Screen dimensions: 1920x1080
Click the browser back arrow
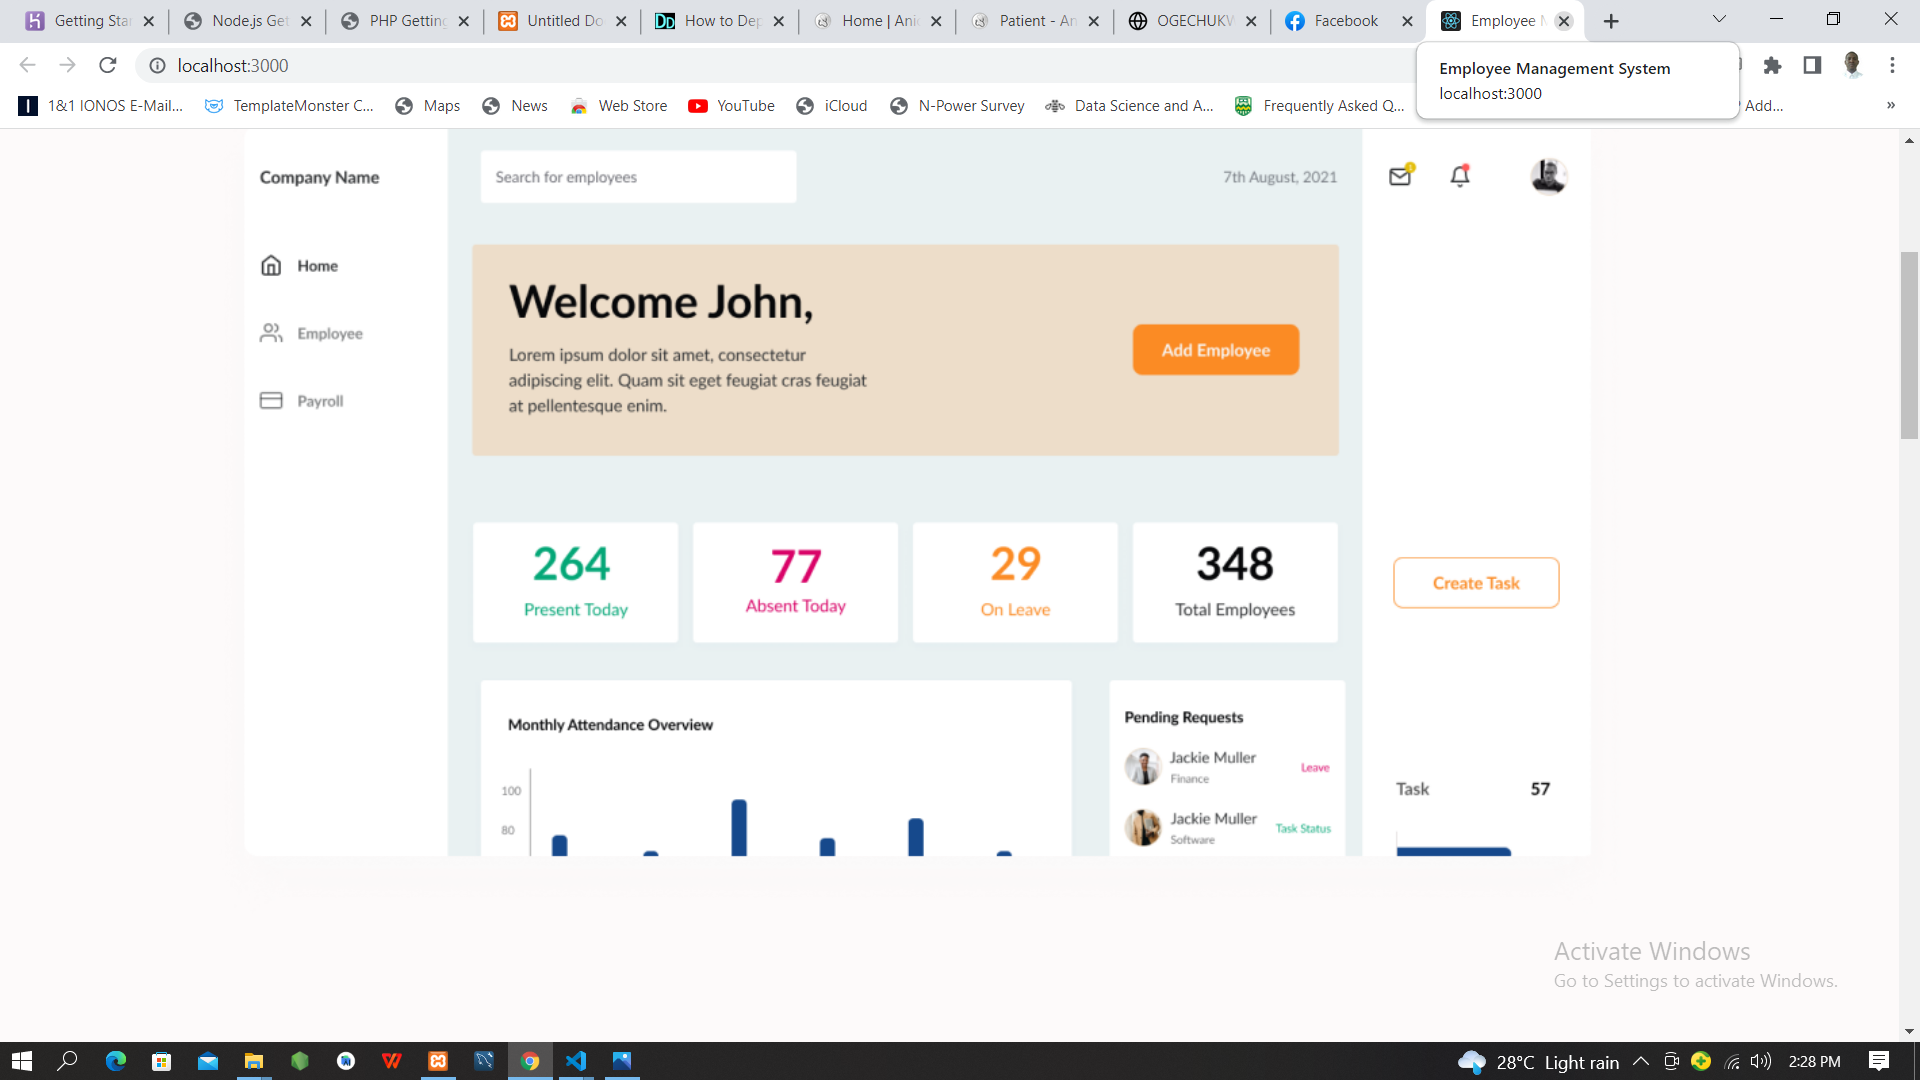pos(27,65)
